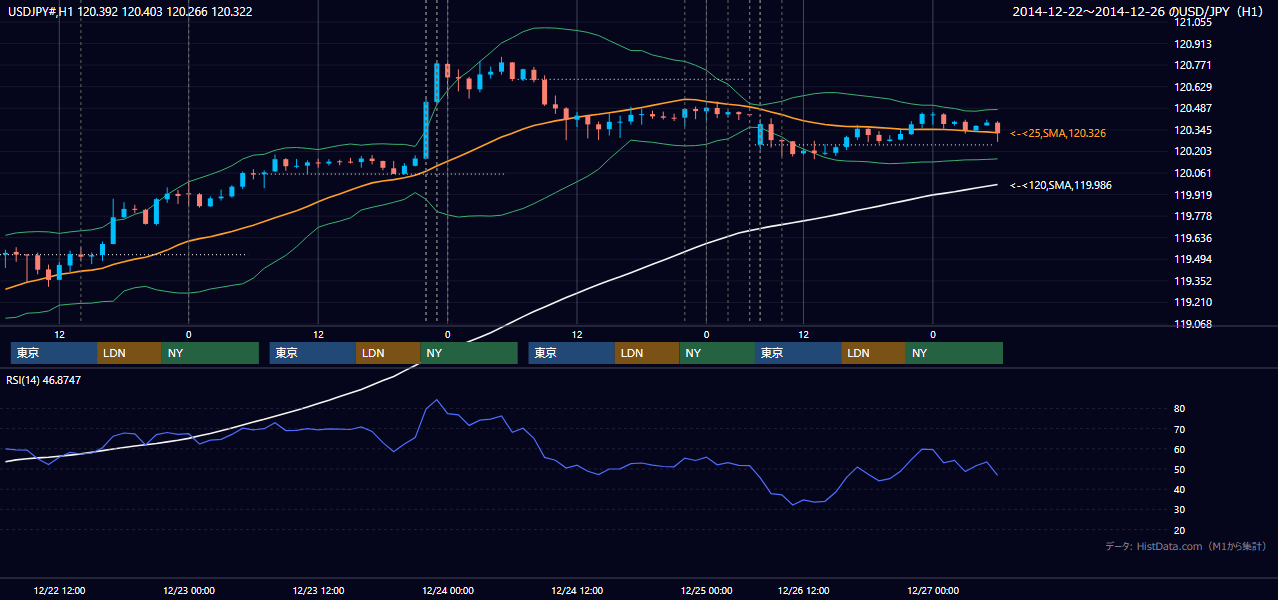Select the 25 SMA label reading 120.326
The image size is (1278, 600).
(1058, 133)
